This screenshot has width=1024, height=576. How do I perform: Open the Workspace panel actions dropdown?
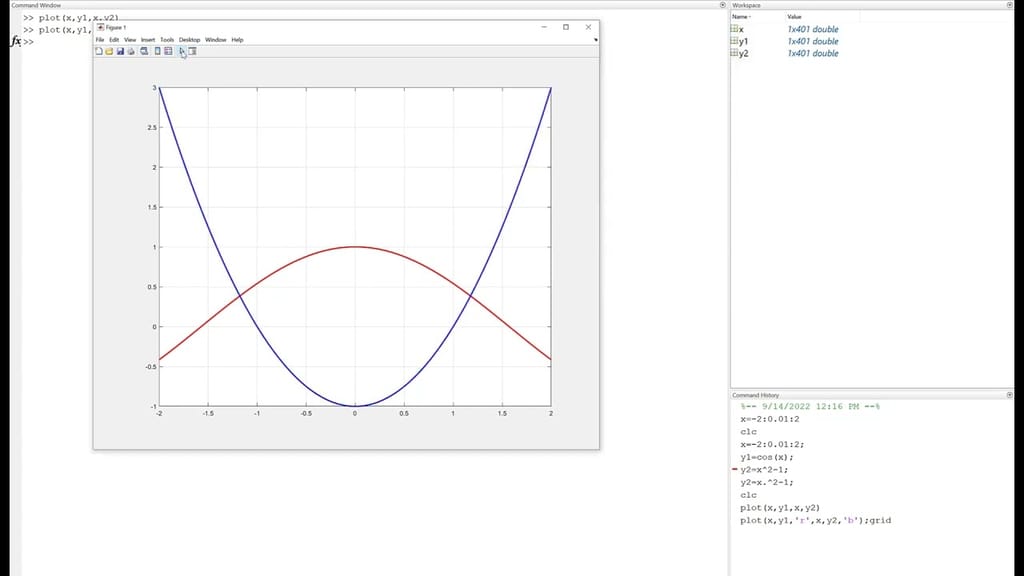[1008, 5]
